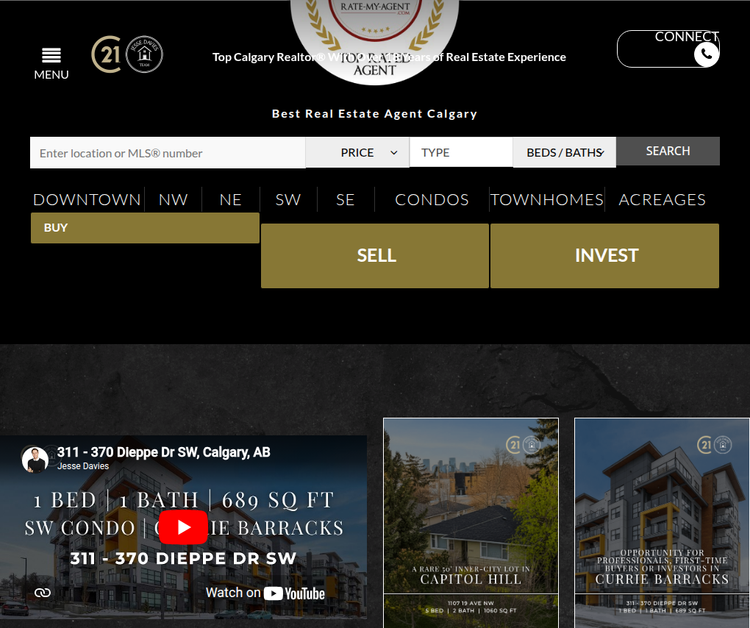Click the phone icon in CONNECT

click(x=706, y=55)
